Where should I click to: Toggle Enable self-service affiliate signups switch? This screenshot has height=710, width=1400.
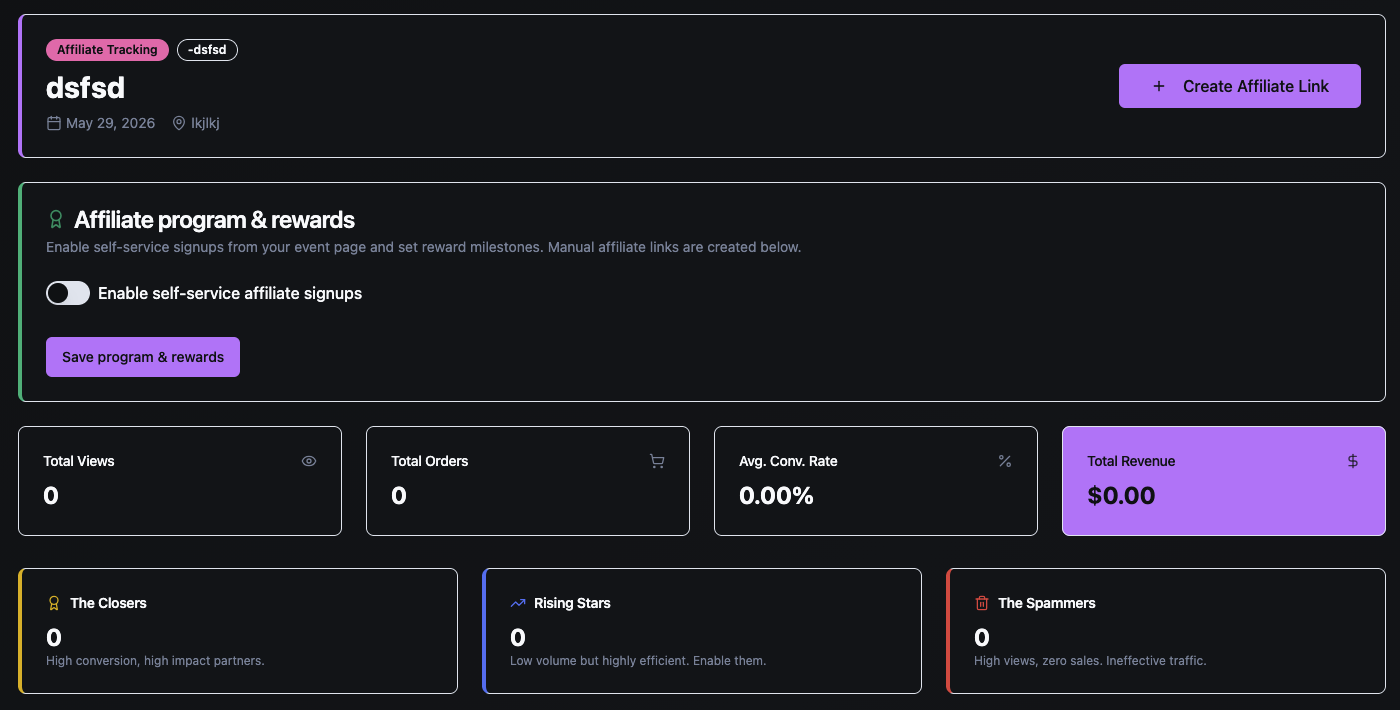pyautogui.click(x=68, y=293)
